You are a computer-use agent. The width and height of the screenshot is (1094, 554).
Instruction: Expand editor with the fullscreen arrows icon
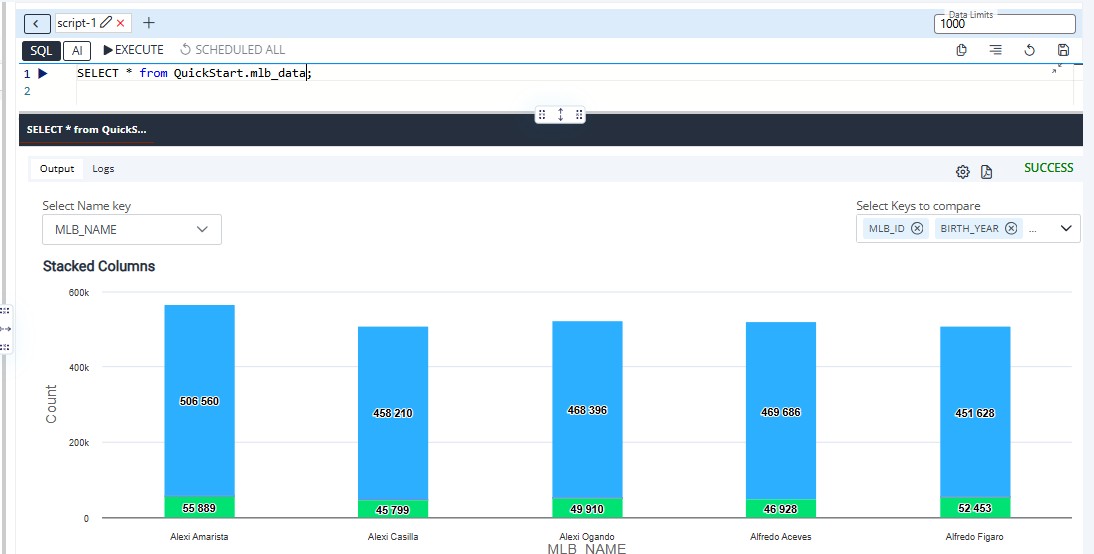tap(1057, 70)
